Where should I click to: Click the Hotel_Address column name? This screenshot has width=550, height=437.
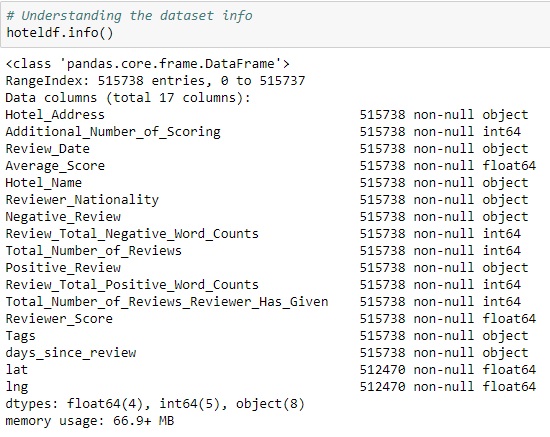55,115
